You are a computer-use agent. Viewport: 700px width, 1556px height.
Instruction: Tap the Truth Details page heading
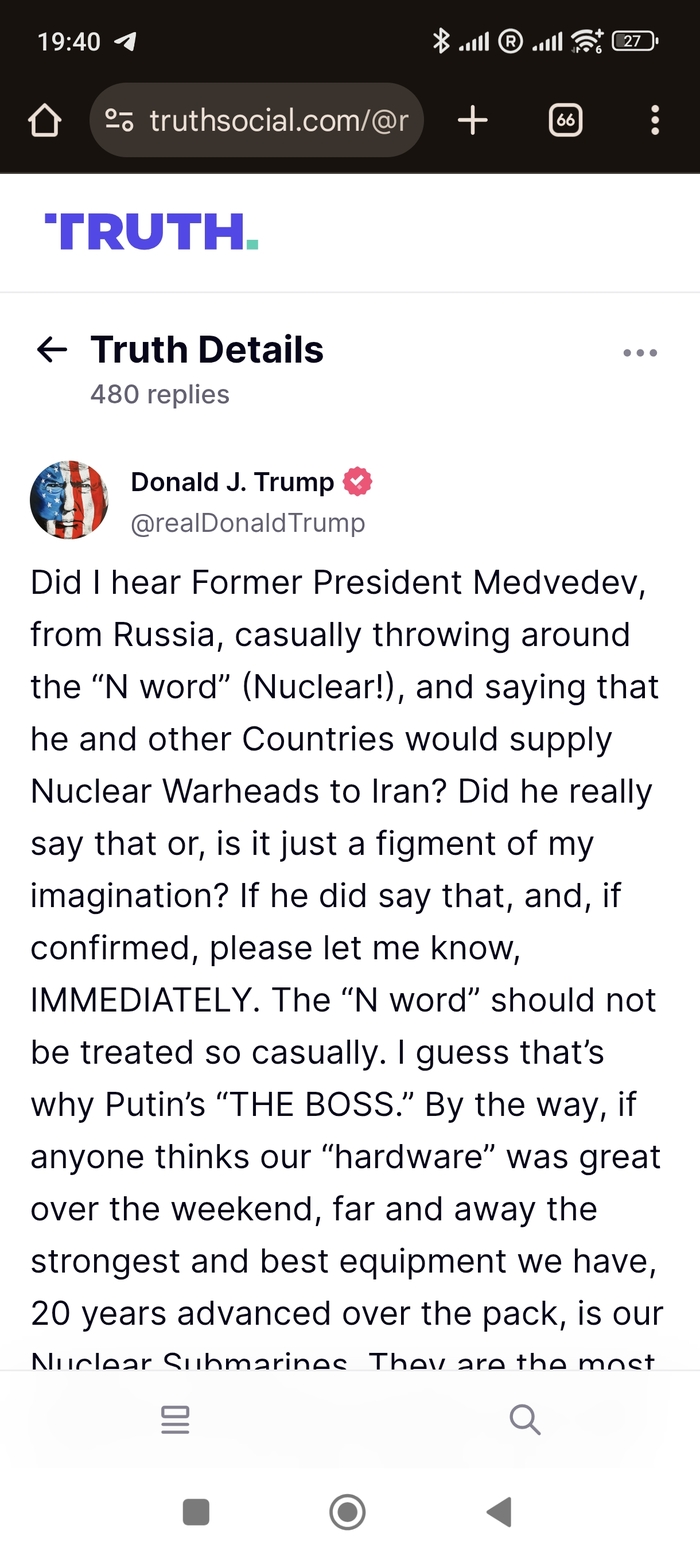coord(207,349)
